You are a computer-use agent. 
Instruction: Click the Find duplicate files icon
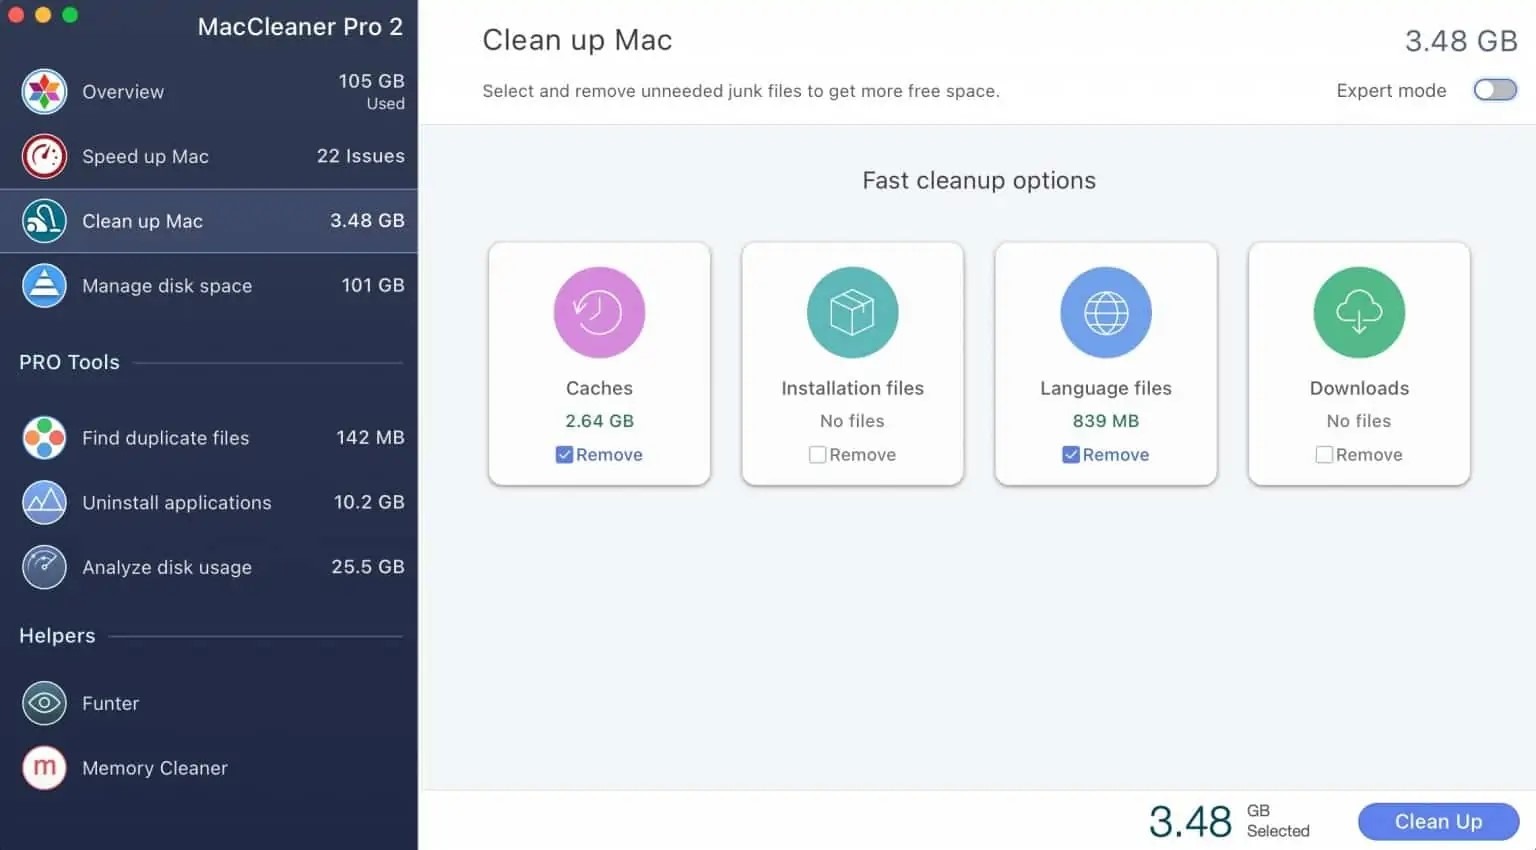click(x=44, y=438)
